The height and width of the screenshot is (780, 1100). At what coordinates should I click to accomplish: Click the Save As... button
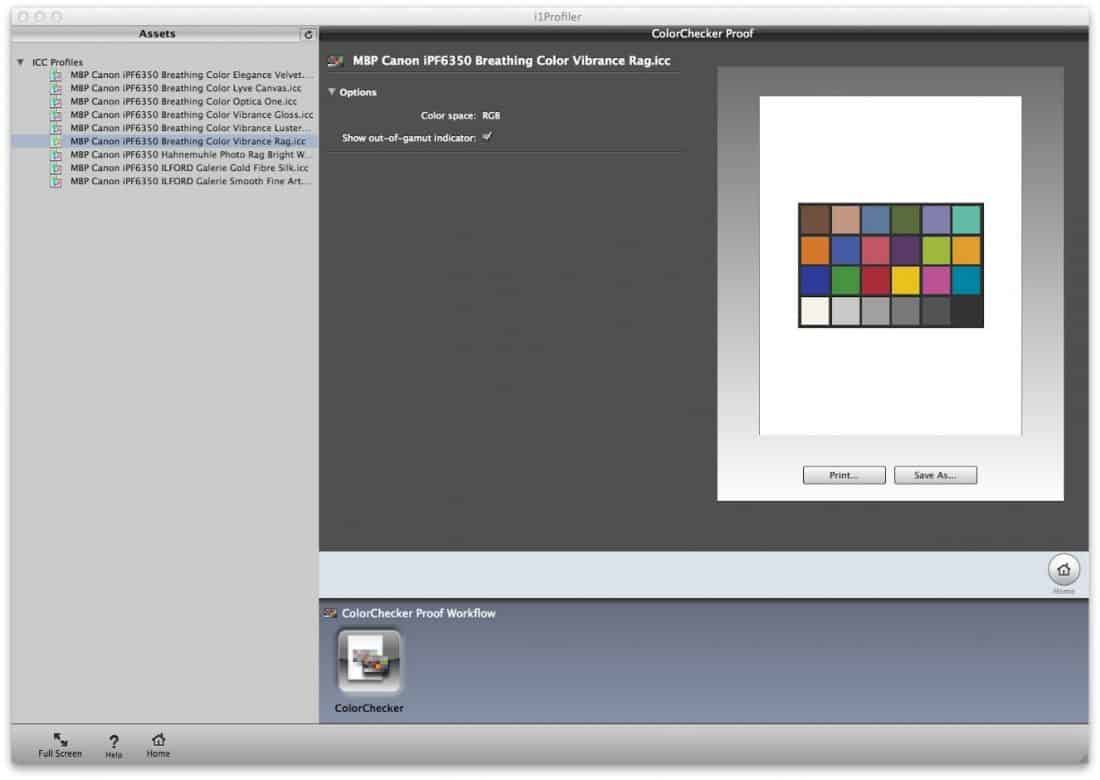(x=935, y=475)
